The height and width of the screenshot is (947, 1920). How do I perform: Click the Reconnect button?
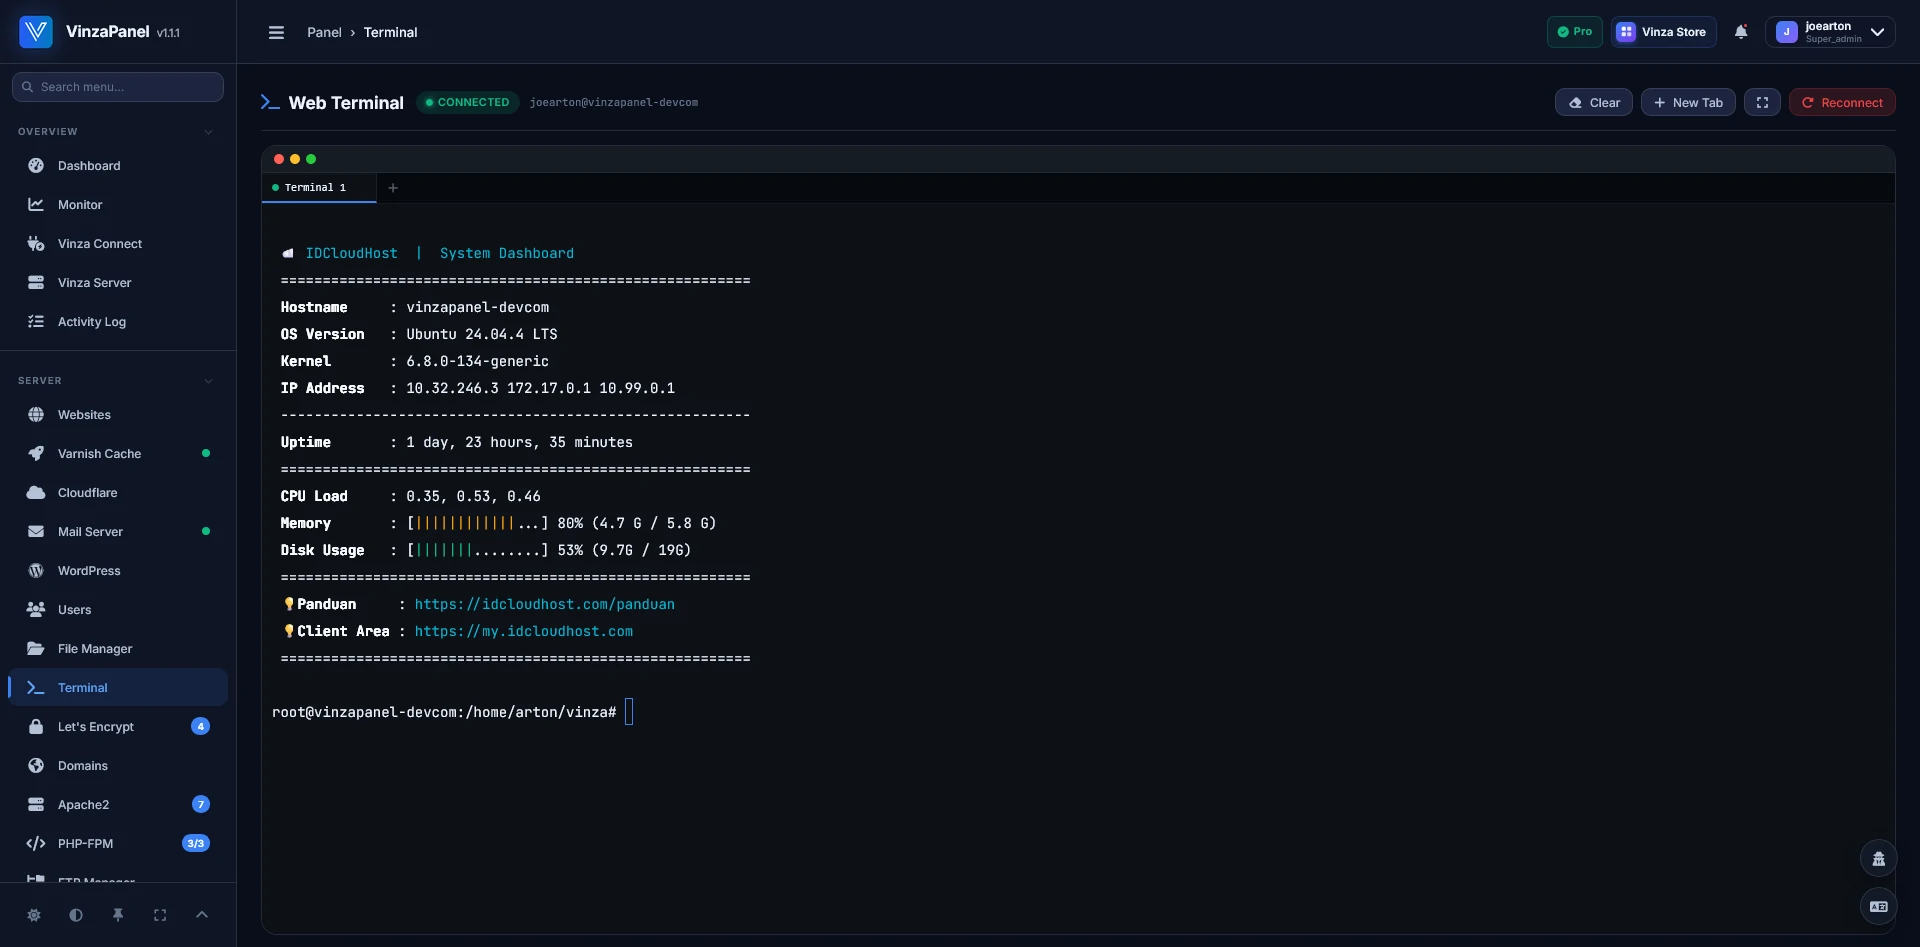(x=1842, y=102)
